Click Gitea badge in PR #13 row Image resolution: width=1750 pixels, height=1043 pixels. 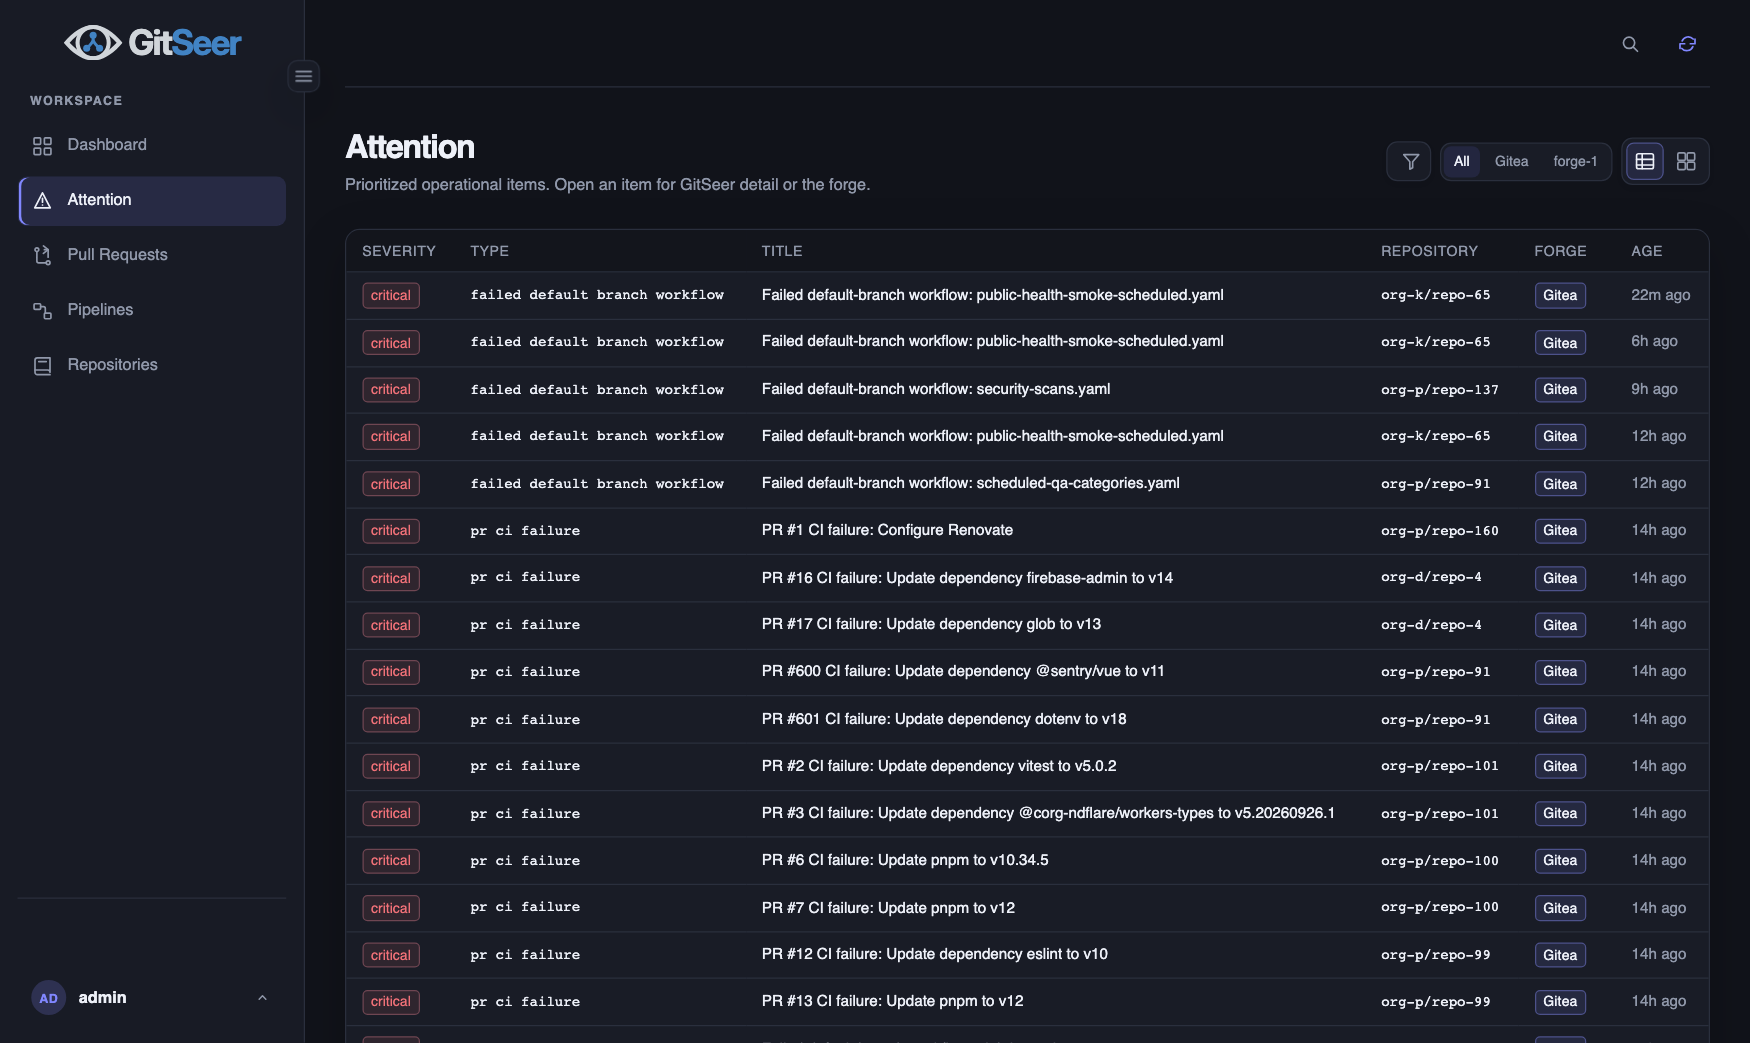1560,1002
